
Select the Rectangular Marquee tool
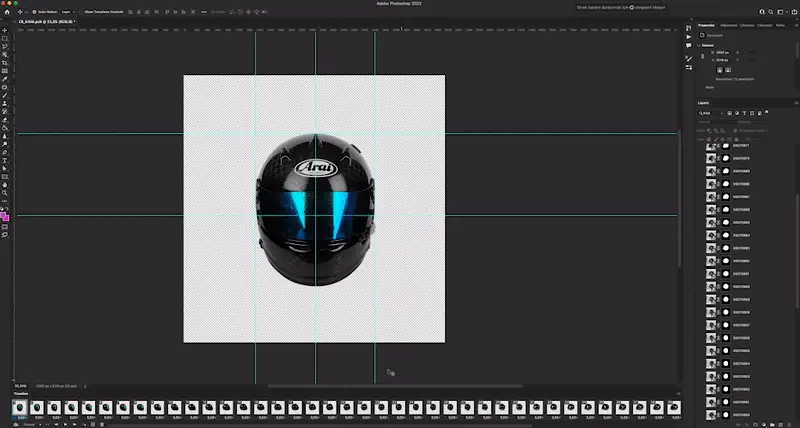[5, 38]
